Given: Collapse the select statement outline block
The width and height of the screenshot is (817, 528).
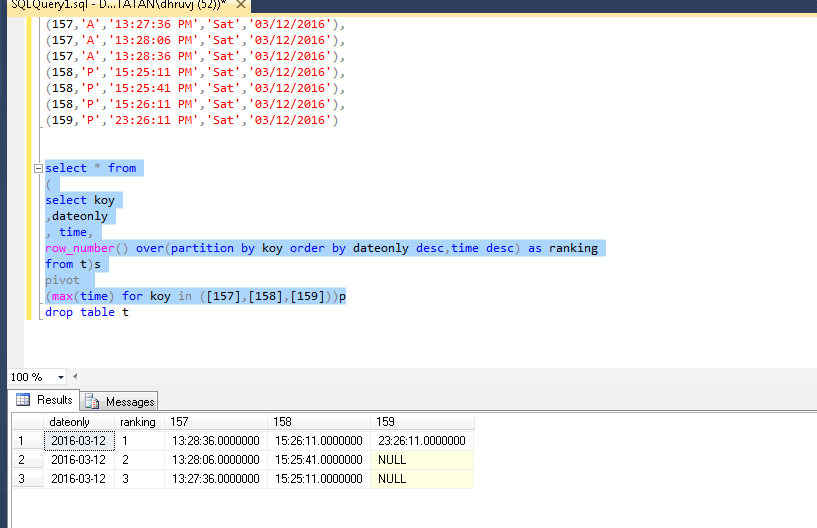Looking at the screenshot, I should pyautogui.click(x=38, y=168).
